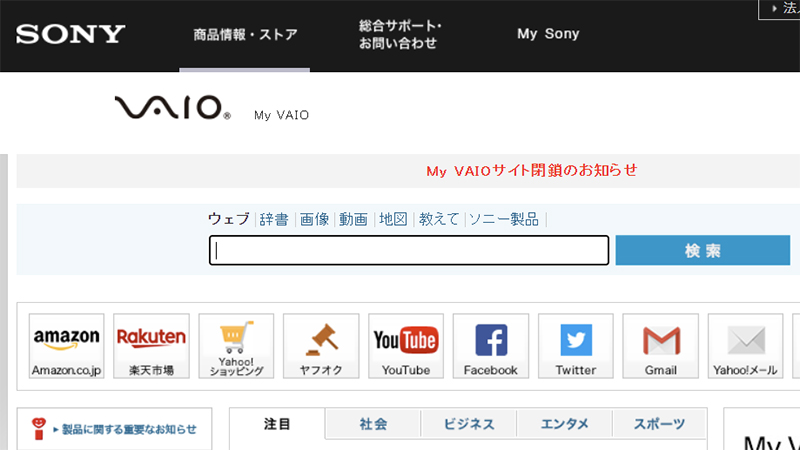
Task: Open the Facebook shortcut icon
Action: point(491,346)
